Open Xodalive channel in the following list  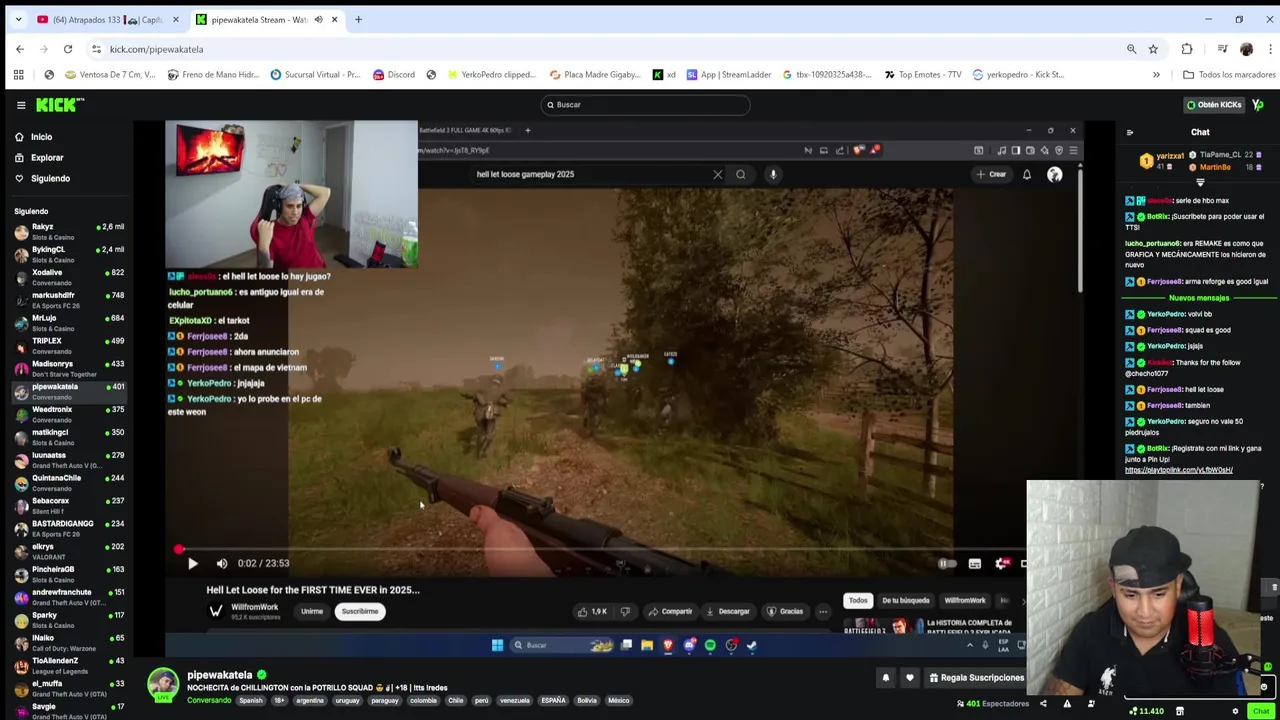point(68,277)
